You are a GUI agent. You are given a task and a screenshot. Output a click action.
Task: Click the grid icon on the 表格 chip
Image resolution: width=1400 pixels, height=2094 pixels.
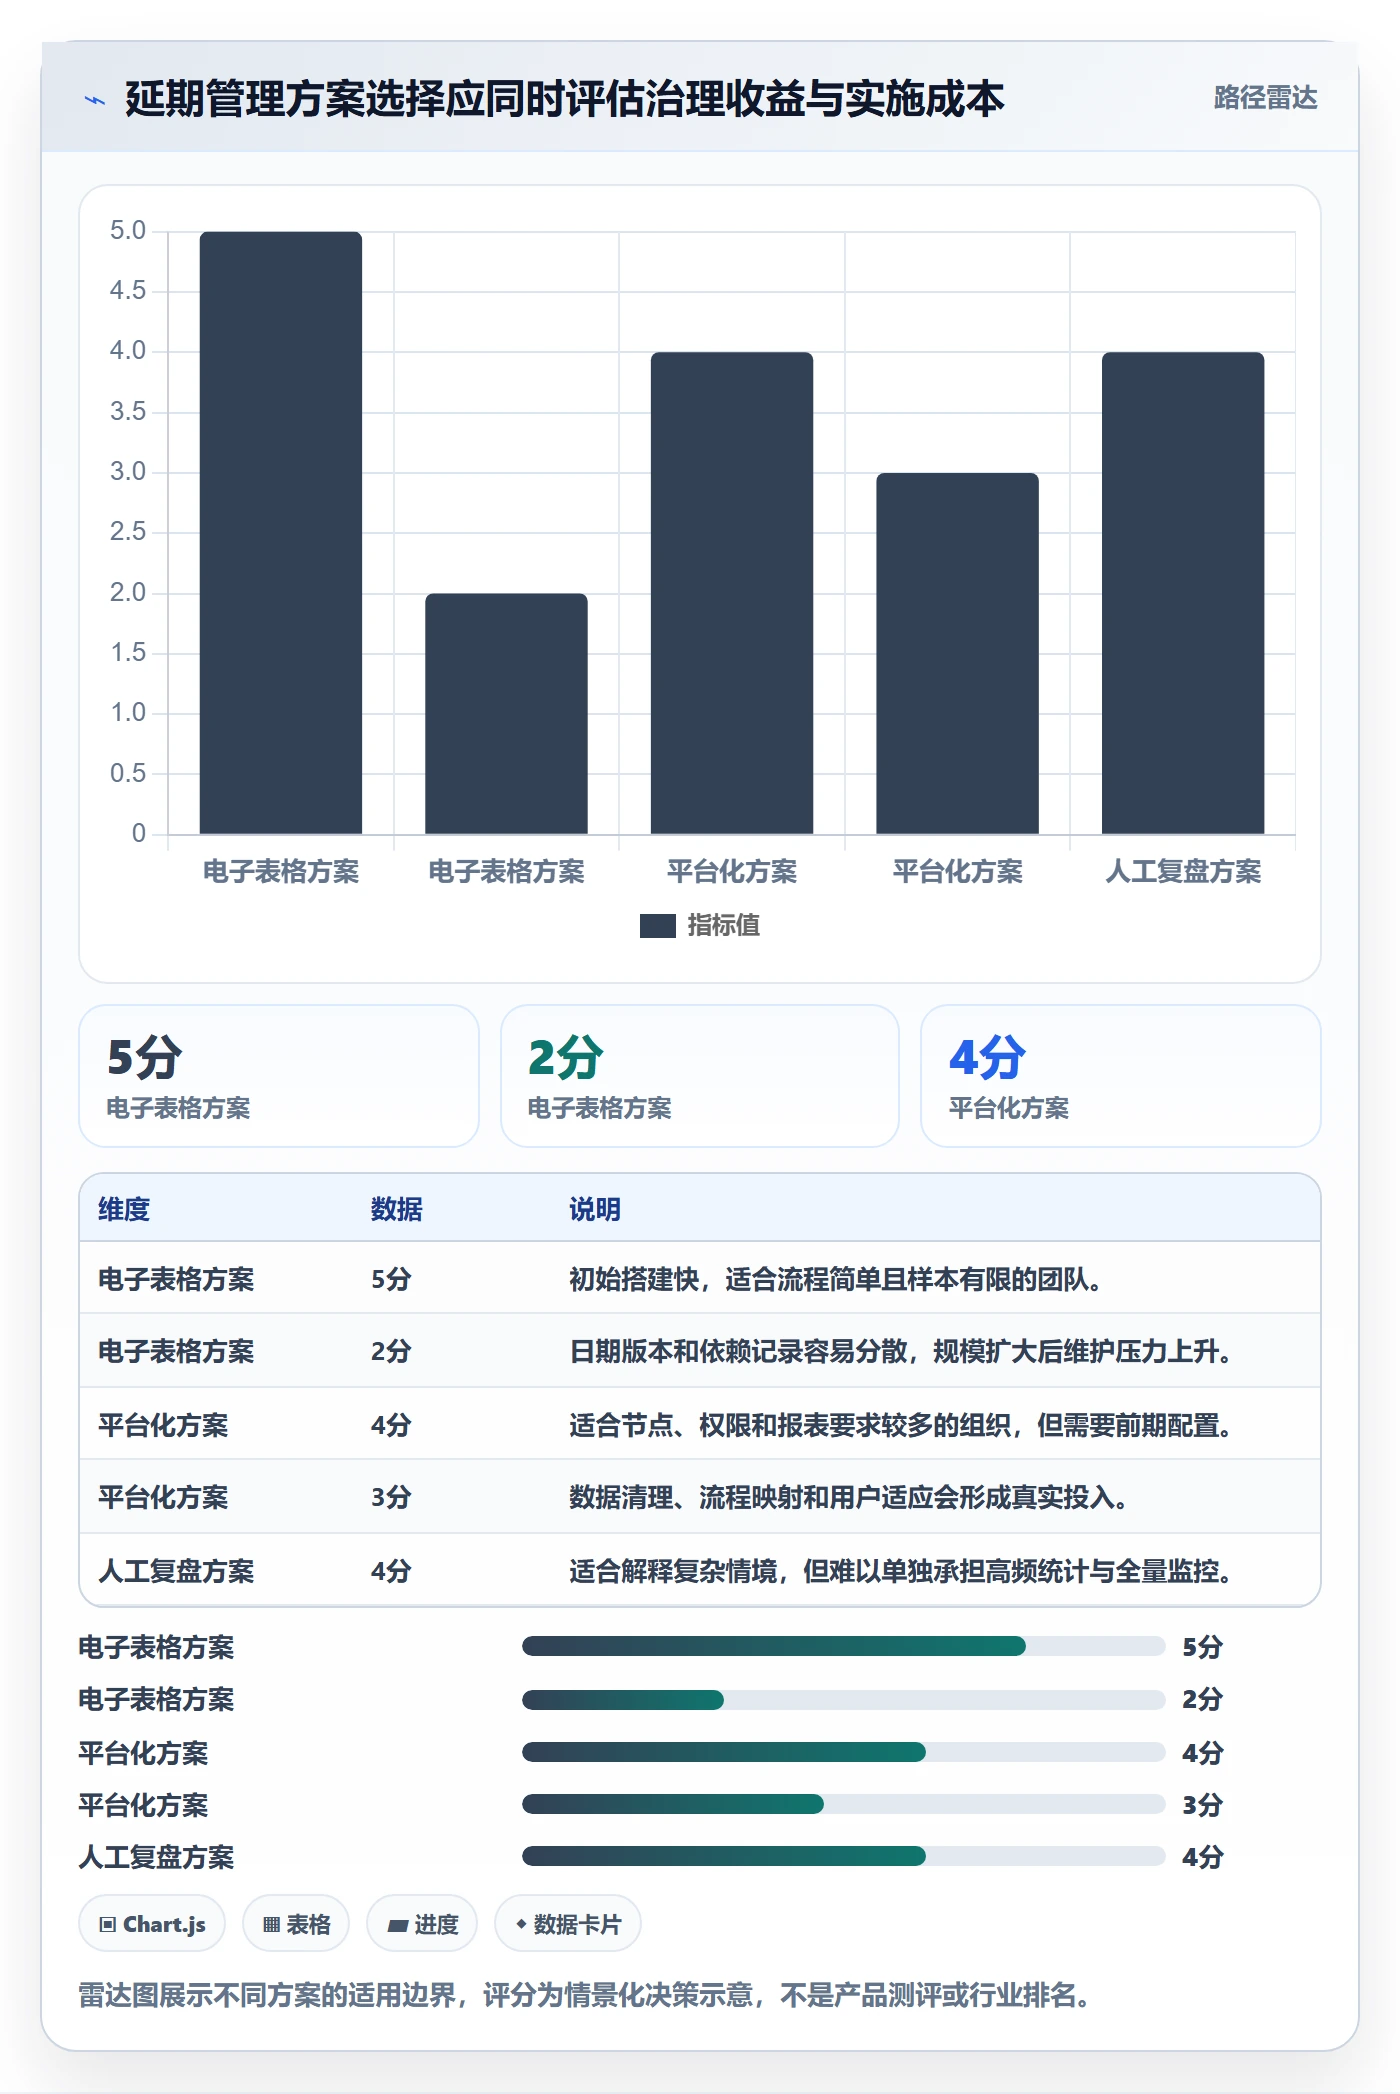(271, 1924)
